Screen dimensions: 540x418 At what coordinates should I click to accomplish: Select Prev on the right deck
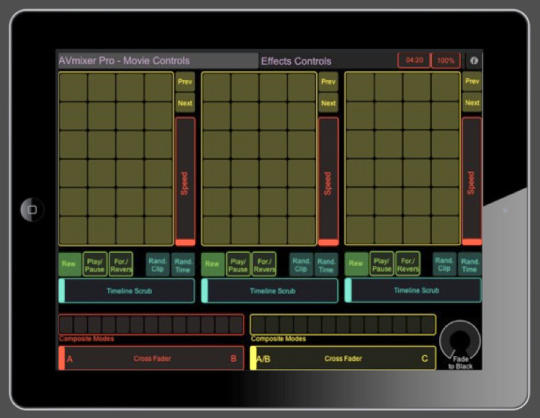[x=472, y=81]
